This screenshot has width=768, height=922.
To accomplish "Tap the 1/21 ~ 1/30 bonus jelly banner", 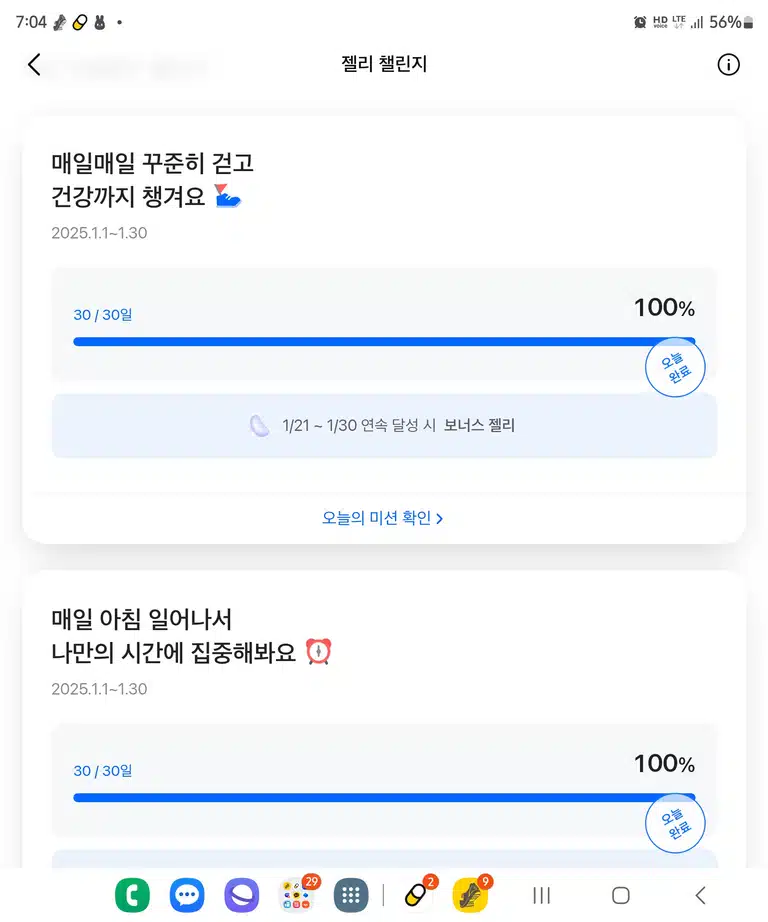I will pos(385,426).
